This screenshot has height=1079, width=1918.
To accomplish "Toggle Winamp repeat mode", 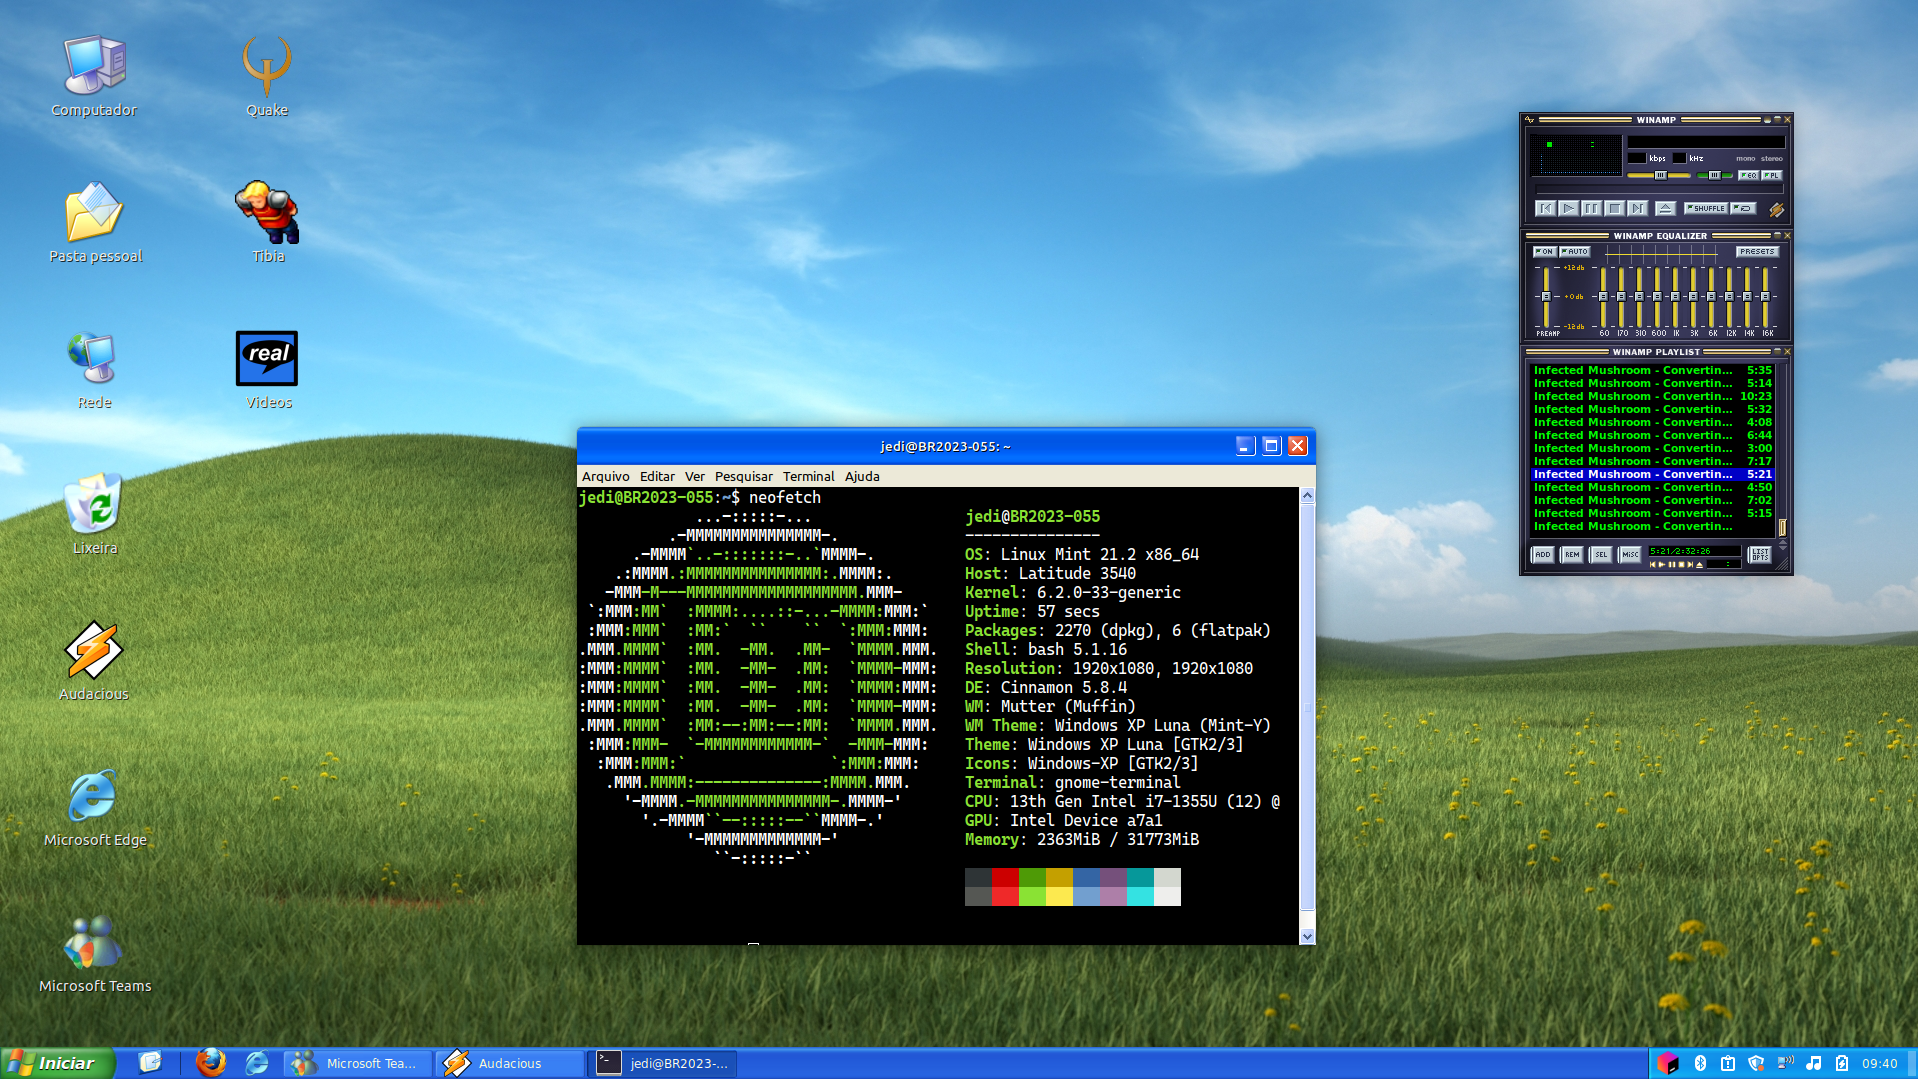I will tap(1743, 208).
